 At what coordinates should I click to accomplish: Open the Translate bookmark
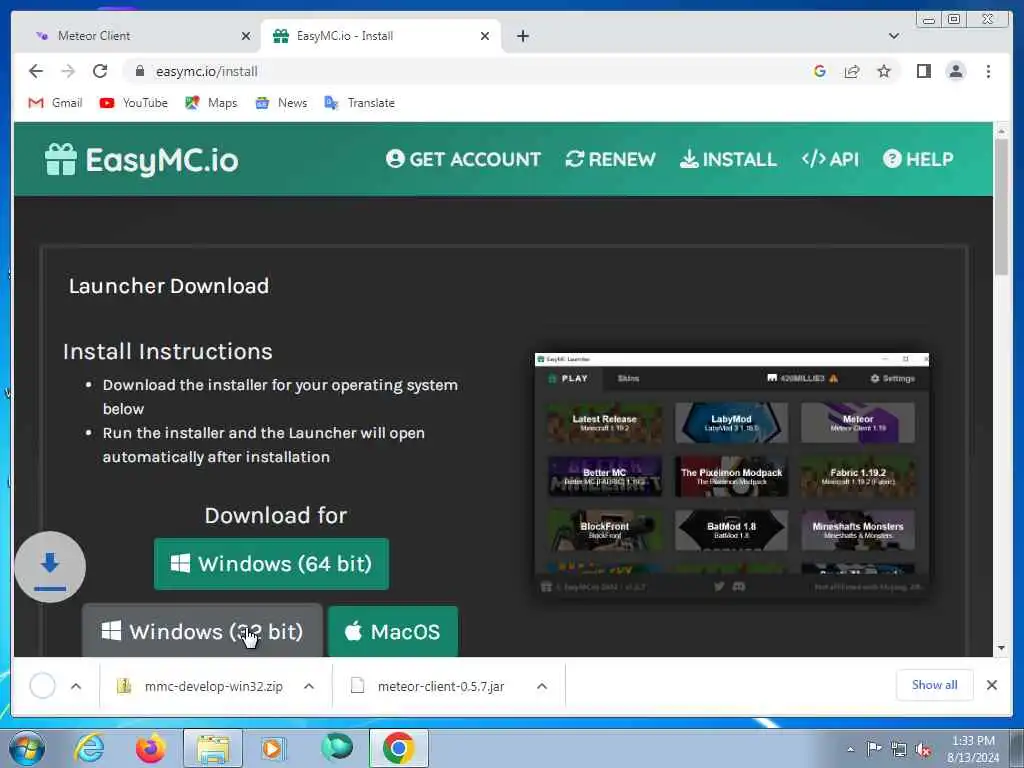pos(359,103)
